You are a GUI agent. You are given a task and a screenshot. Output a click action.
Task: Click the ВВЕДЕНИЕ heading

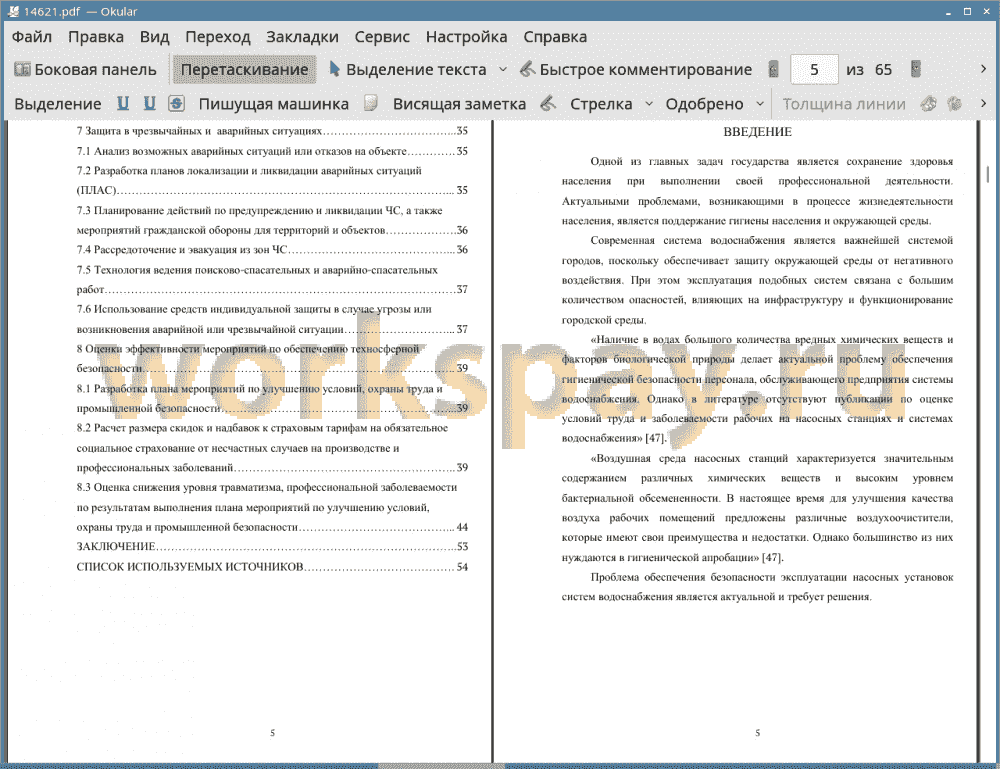pyautogui.click(x=757, y=132)
